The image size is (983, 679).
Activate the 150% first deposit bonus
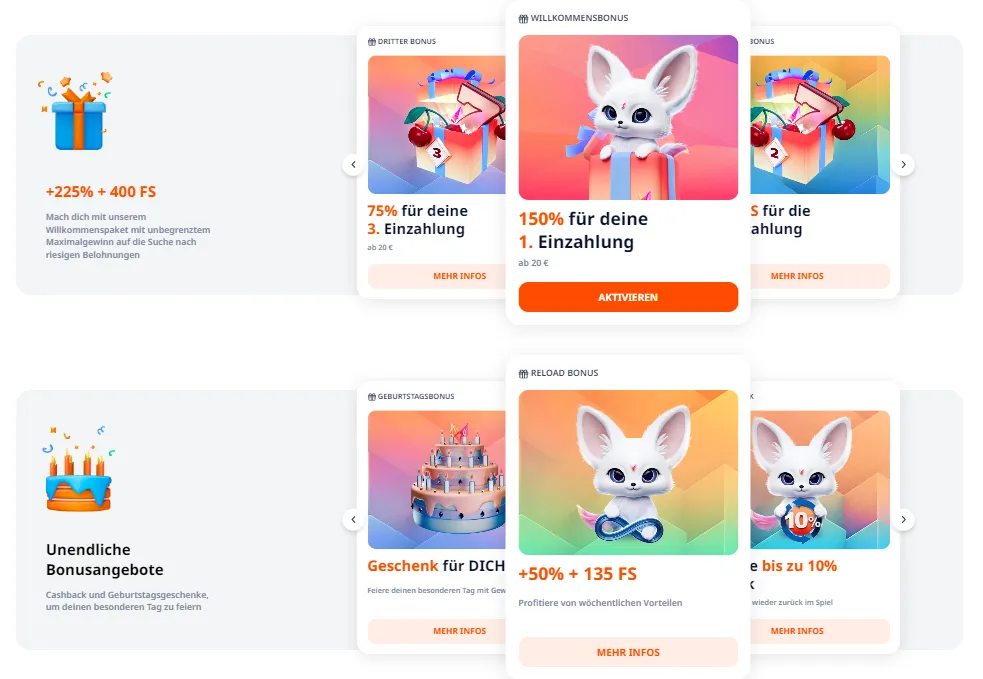[628, 297]
